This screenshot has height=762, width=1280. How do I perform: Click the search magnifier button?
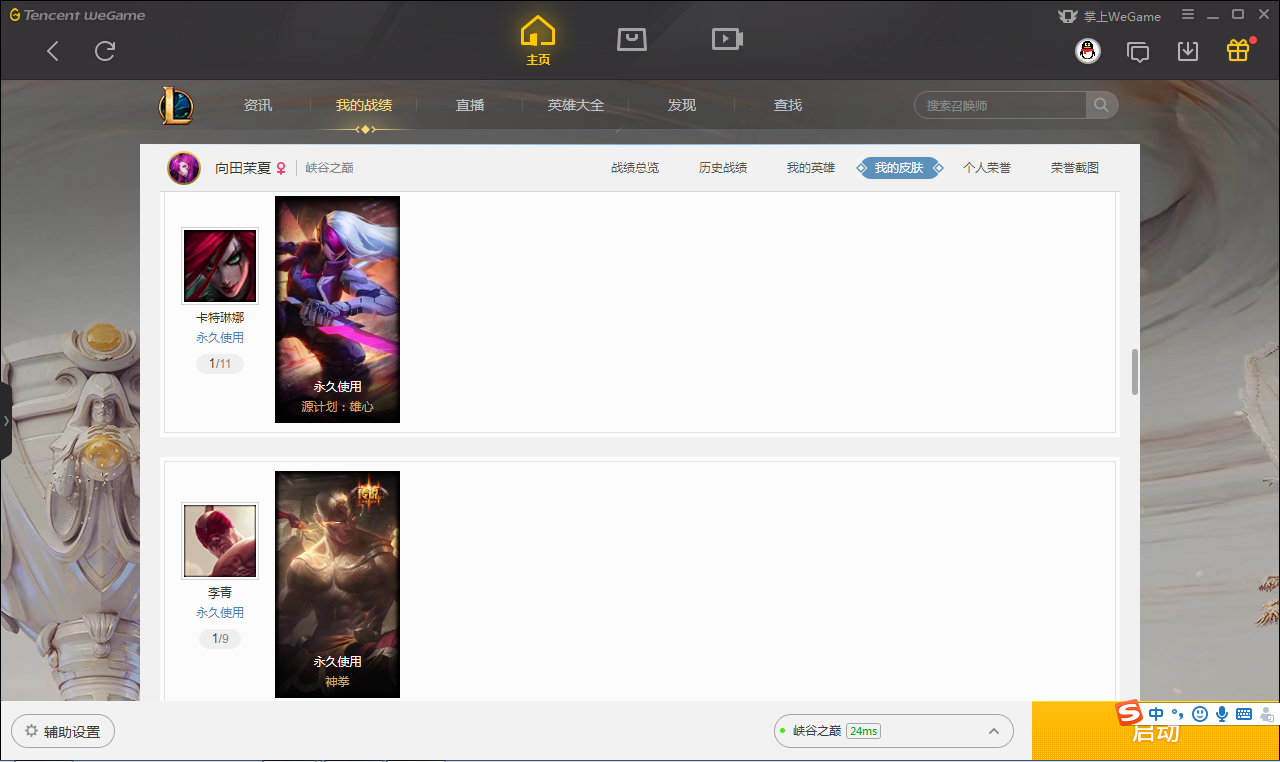point(1102,105)
